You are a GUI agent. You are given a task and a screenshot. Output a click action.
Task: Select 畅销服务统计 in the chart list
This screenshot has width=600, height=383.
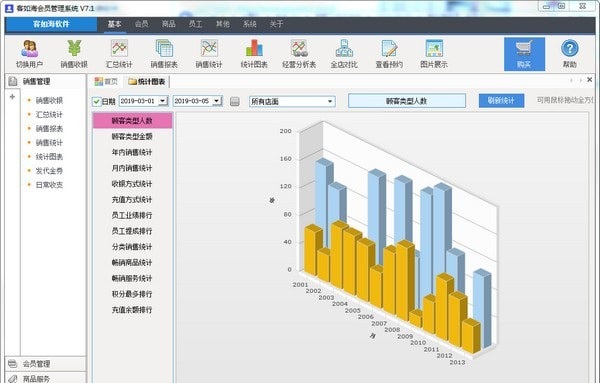click(x=132, y=278)
